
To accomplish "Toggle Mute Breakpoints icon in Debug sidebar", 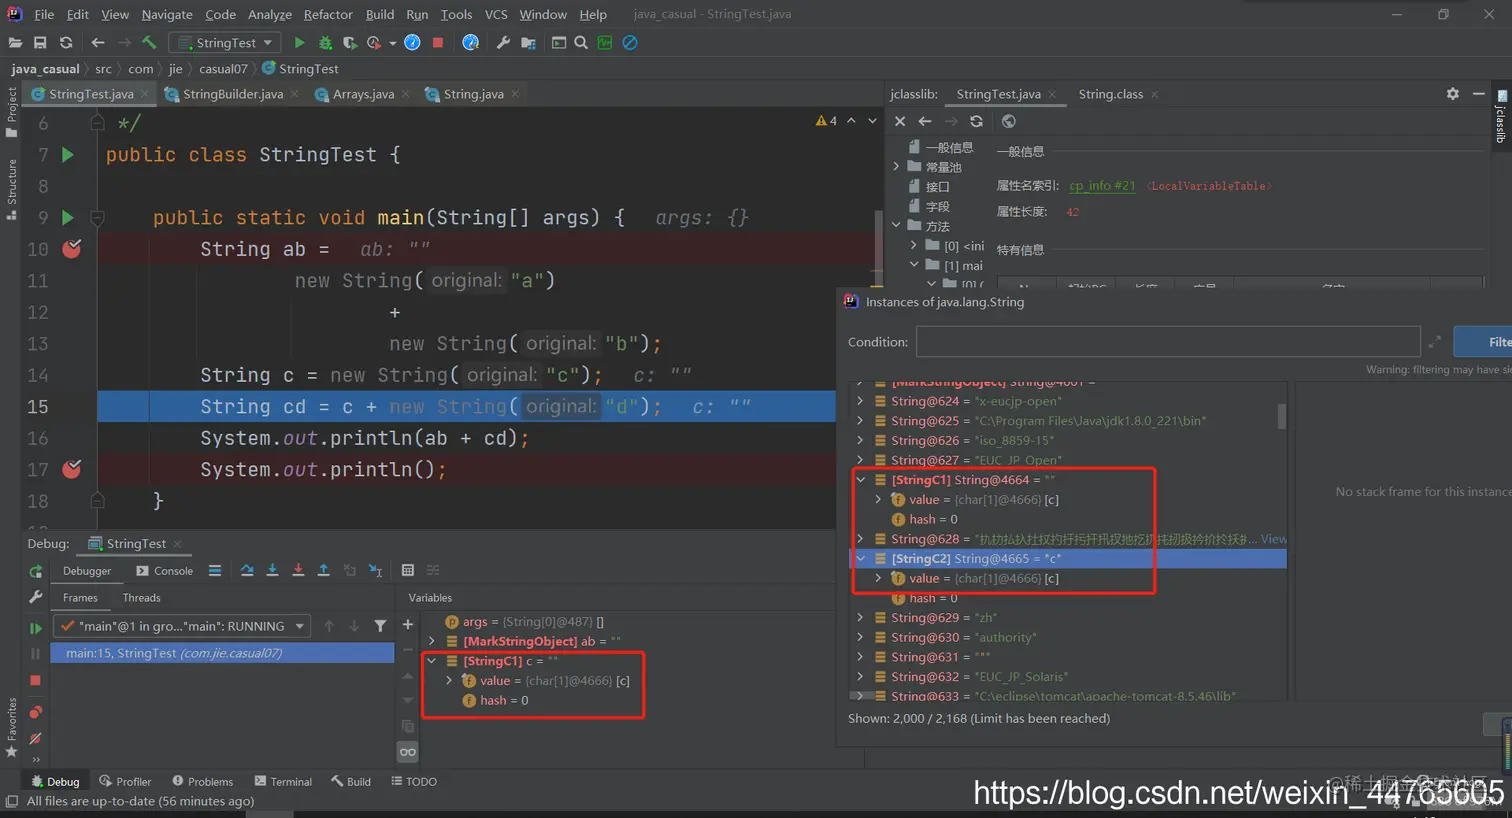I will (x=36, y=738).
